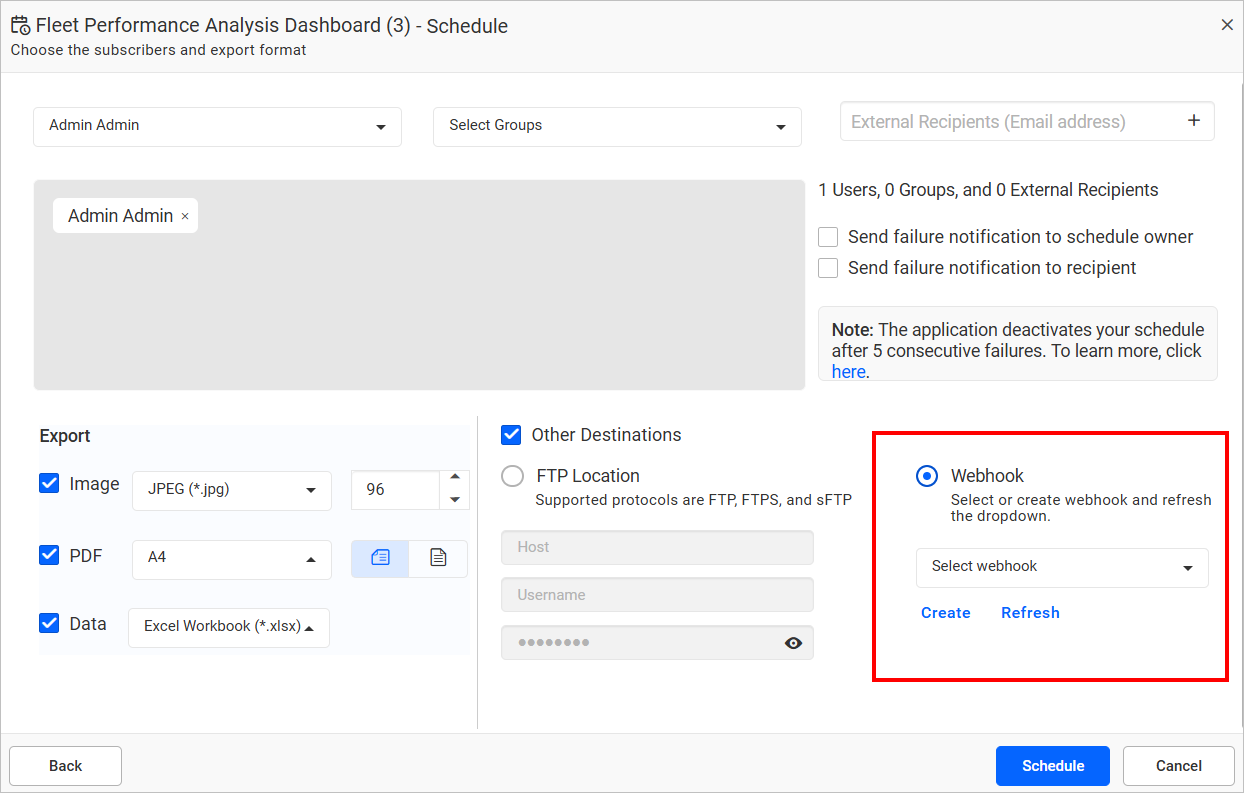The image size is (1244, 793).
Task: Click the schedule calendar icon in the header
Action: click(x=21, y=25)
